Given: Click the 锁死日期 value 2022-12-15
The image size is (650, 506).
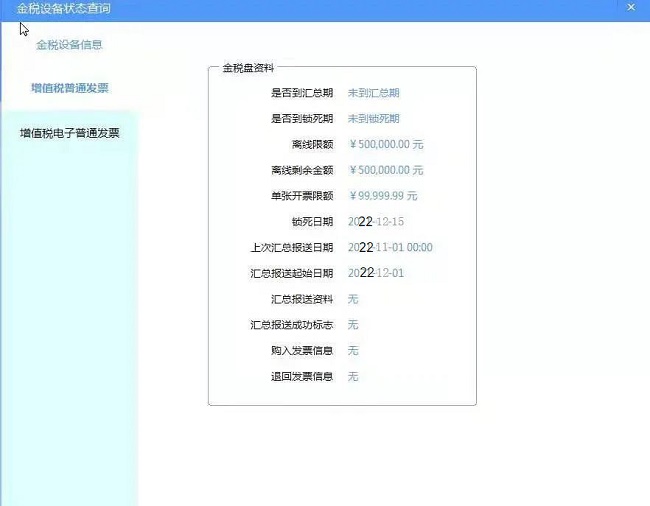Looking at the screenshot, I should coord(375,221).
